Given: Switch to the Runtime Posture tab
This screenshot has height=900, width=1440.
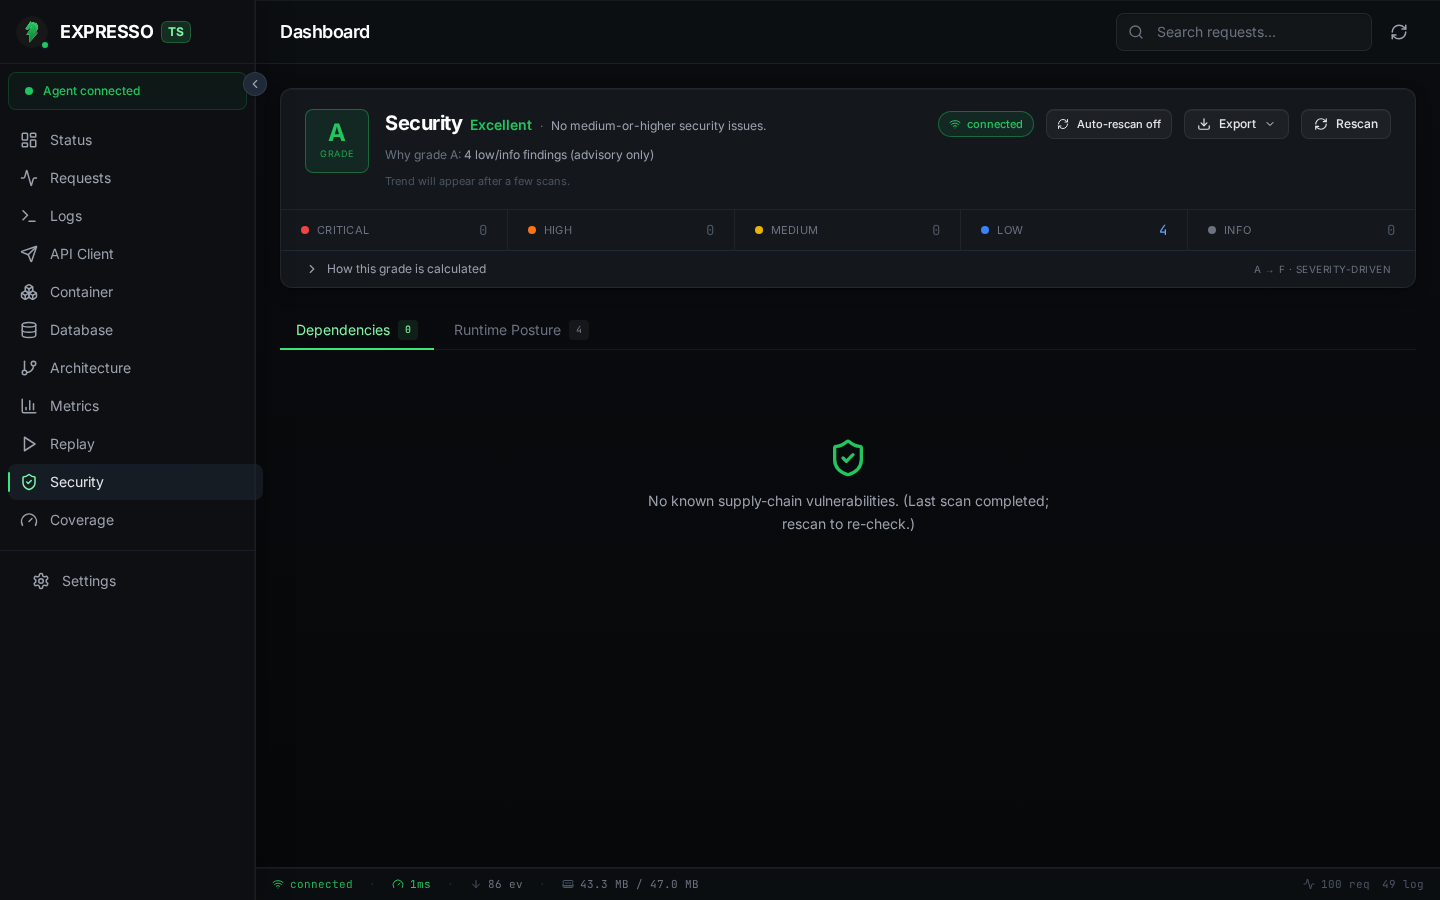Looking at the screenshot, I should tap(521, 330).
